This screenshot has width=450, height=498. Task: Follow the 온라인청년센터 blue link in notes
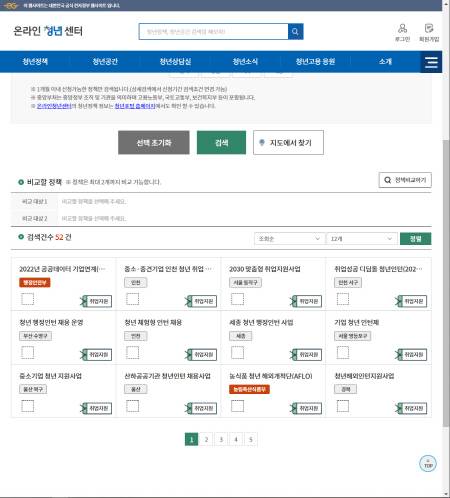click(54, 106)
